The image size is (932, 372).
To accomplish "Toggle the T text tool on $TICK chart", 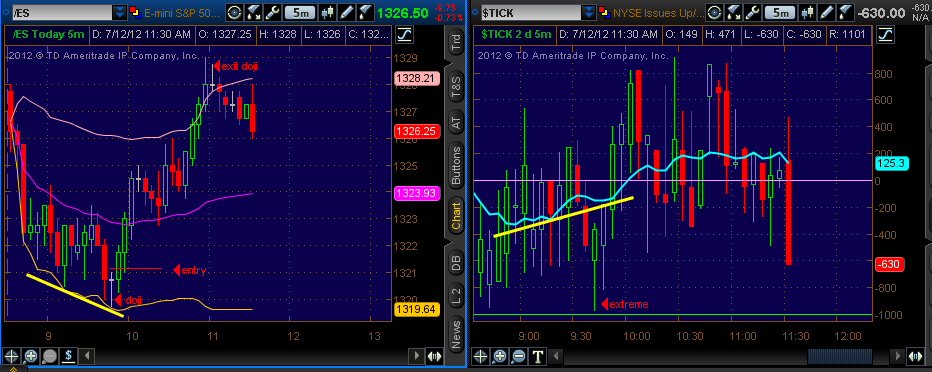I will coord(538,357).
